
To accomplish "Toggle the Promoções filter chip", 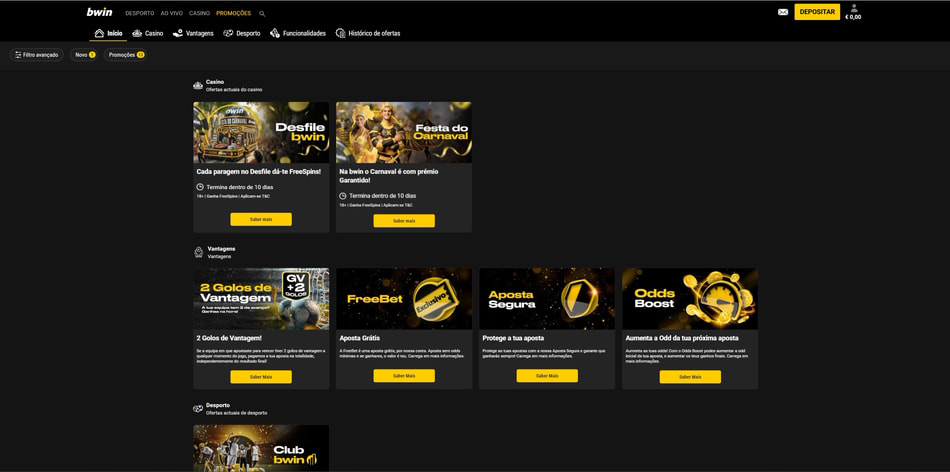I will coord(125,55).
